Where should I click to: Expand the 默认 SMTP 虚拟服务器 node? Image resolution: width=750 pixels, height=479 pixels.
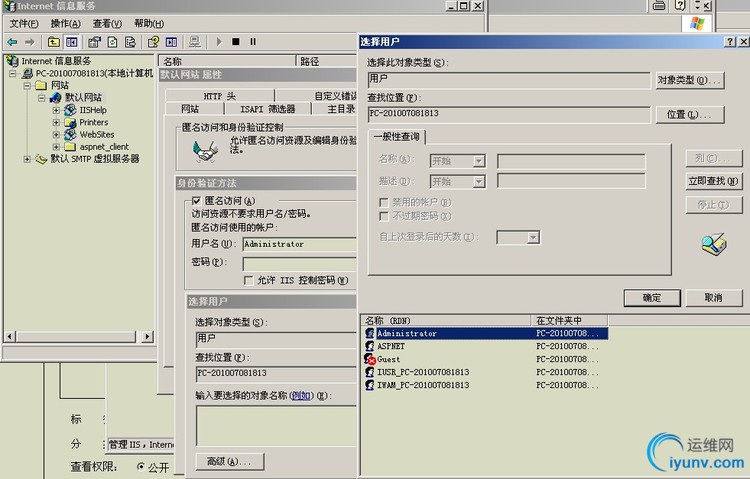(27, 159)
